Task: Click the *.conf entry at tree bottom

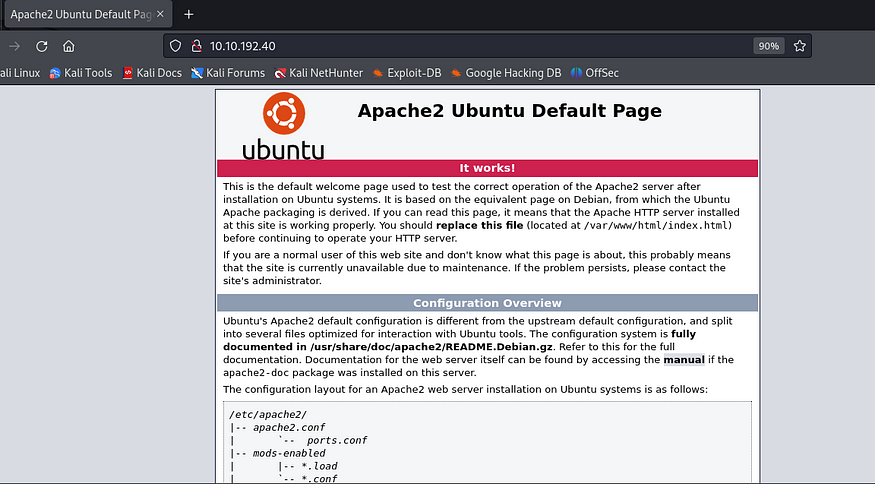Action: coord(319,478)
